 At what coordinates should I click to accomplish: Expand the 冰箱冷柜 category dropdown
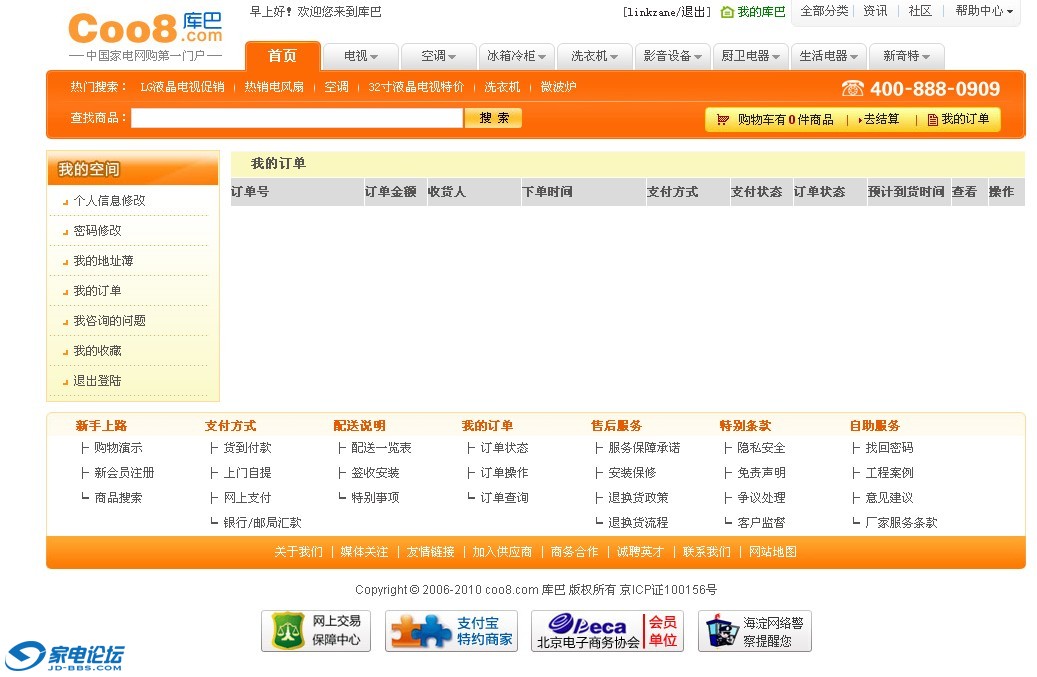[516, 57]
